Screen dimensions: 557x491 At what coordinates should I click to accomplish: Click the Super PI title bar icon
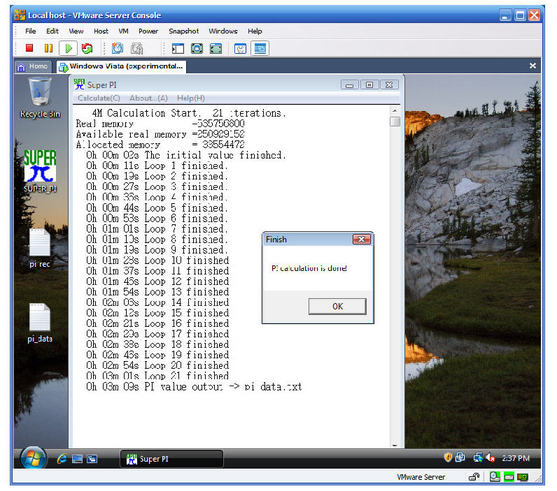pos(79,85)
